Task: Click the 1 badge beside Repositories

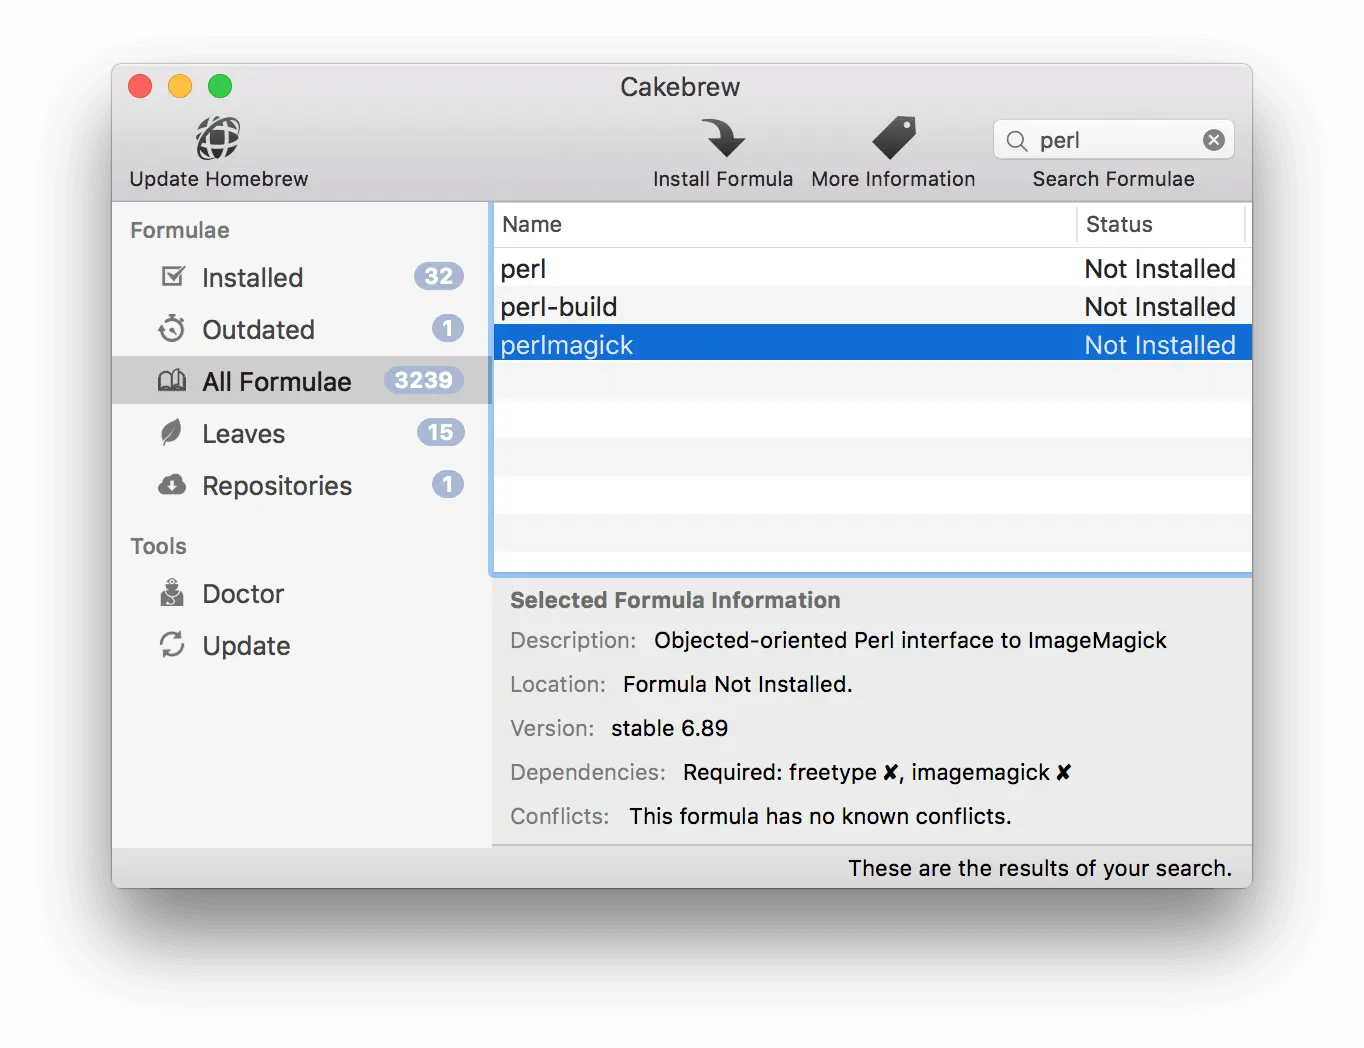Action: point(448,484)
